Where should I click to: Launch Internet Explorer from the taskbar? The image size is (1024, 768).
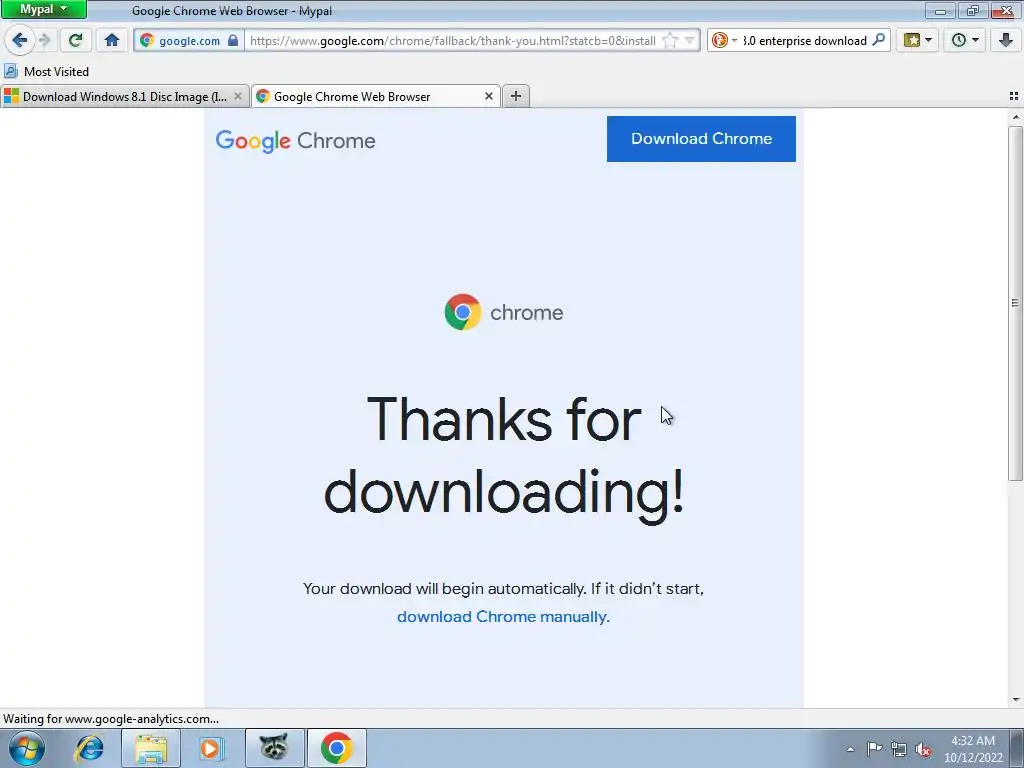pos(89,748)
